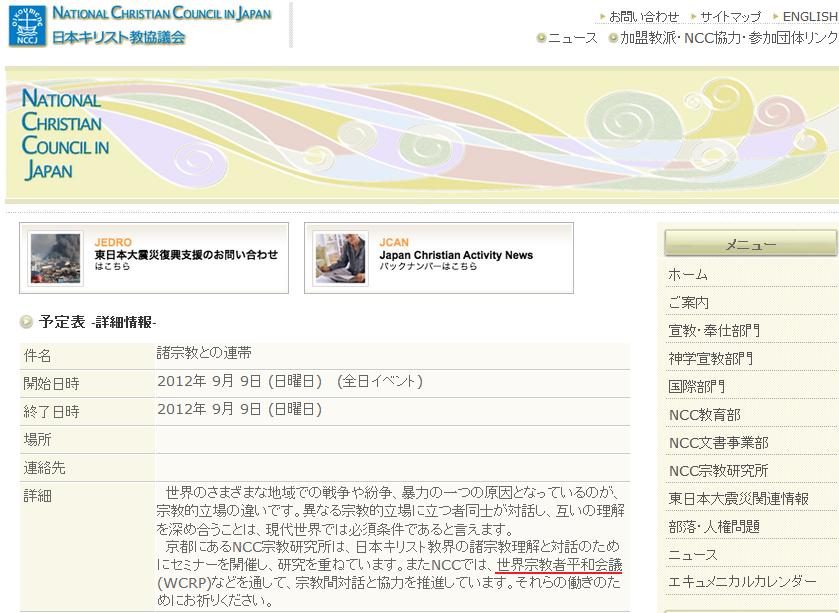Open NCC教育部 menu item
Viewport: 839px width, 613px height.
(704, 415)
